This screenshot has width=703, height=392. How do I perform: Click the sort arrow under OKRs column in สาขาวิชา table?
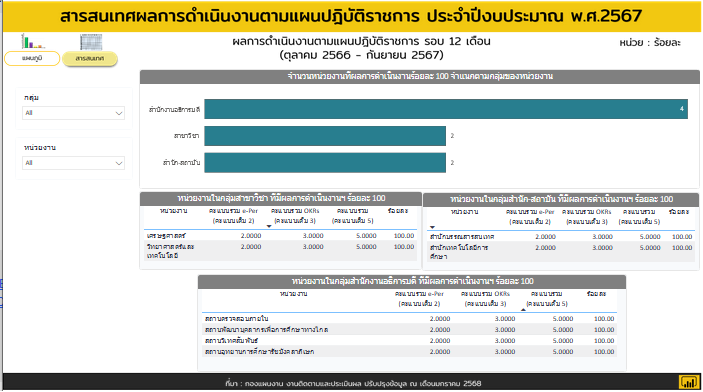point(269,226)
